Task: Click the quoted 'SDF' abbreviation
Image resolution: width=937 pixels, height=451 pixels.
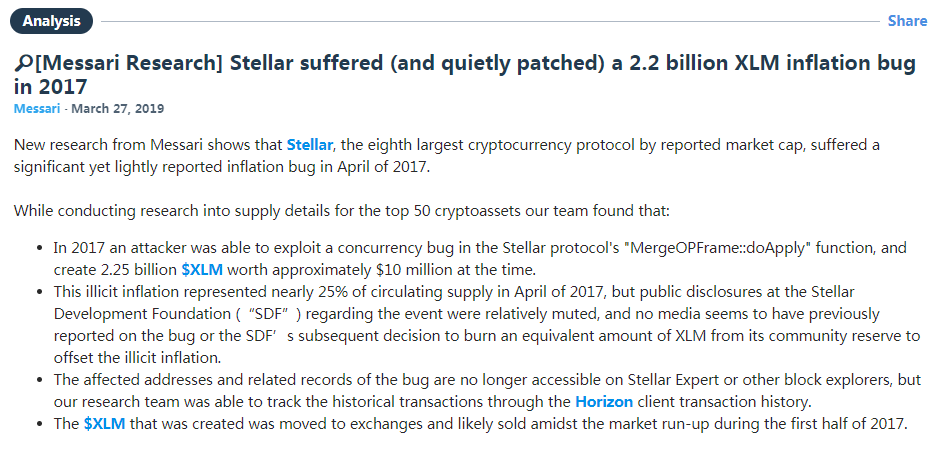Action: [274, 314]
